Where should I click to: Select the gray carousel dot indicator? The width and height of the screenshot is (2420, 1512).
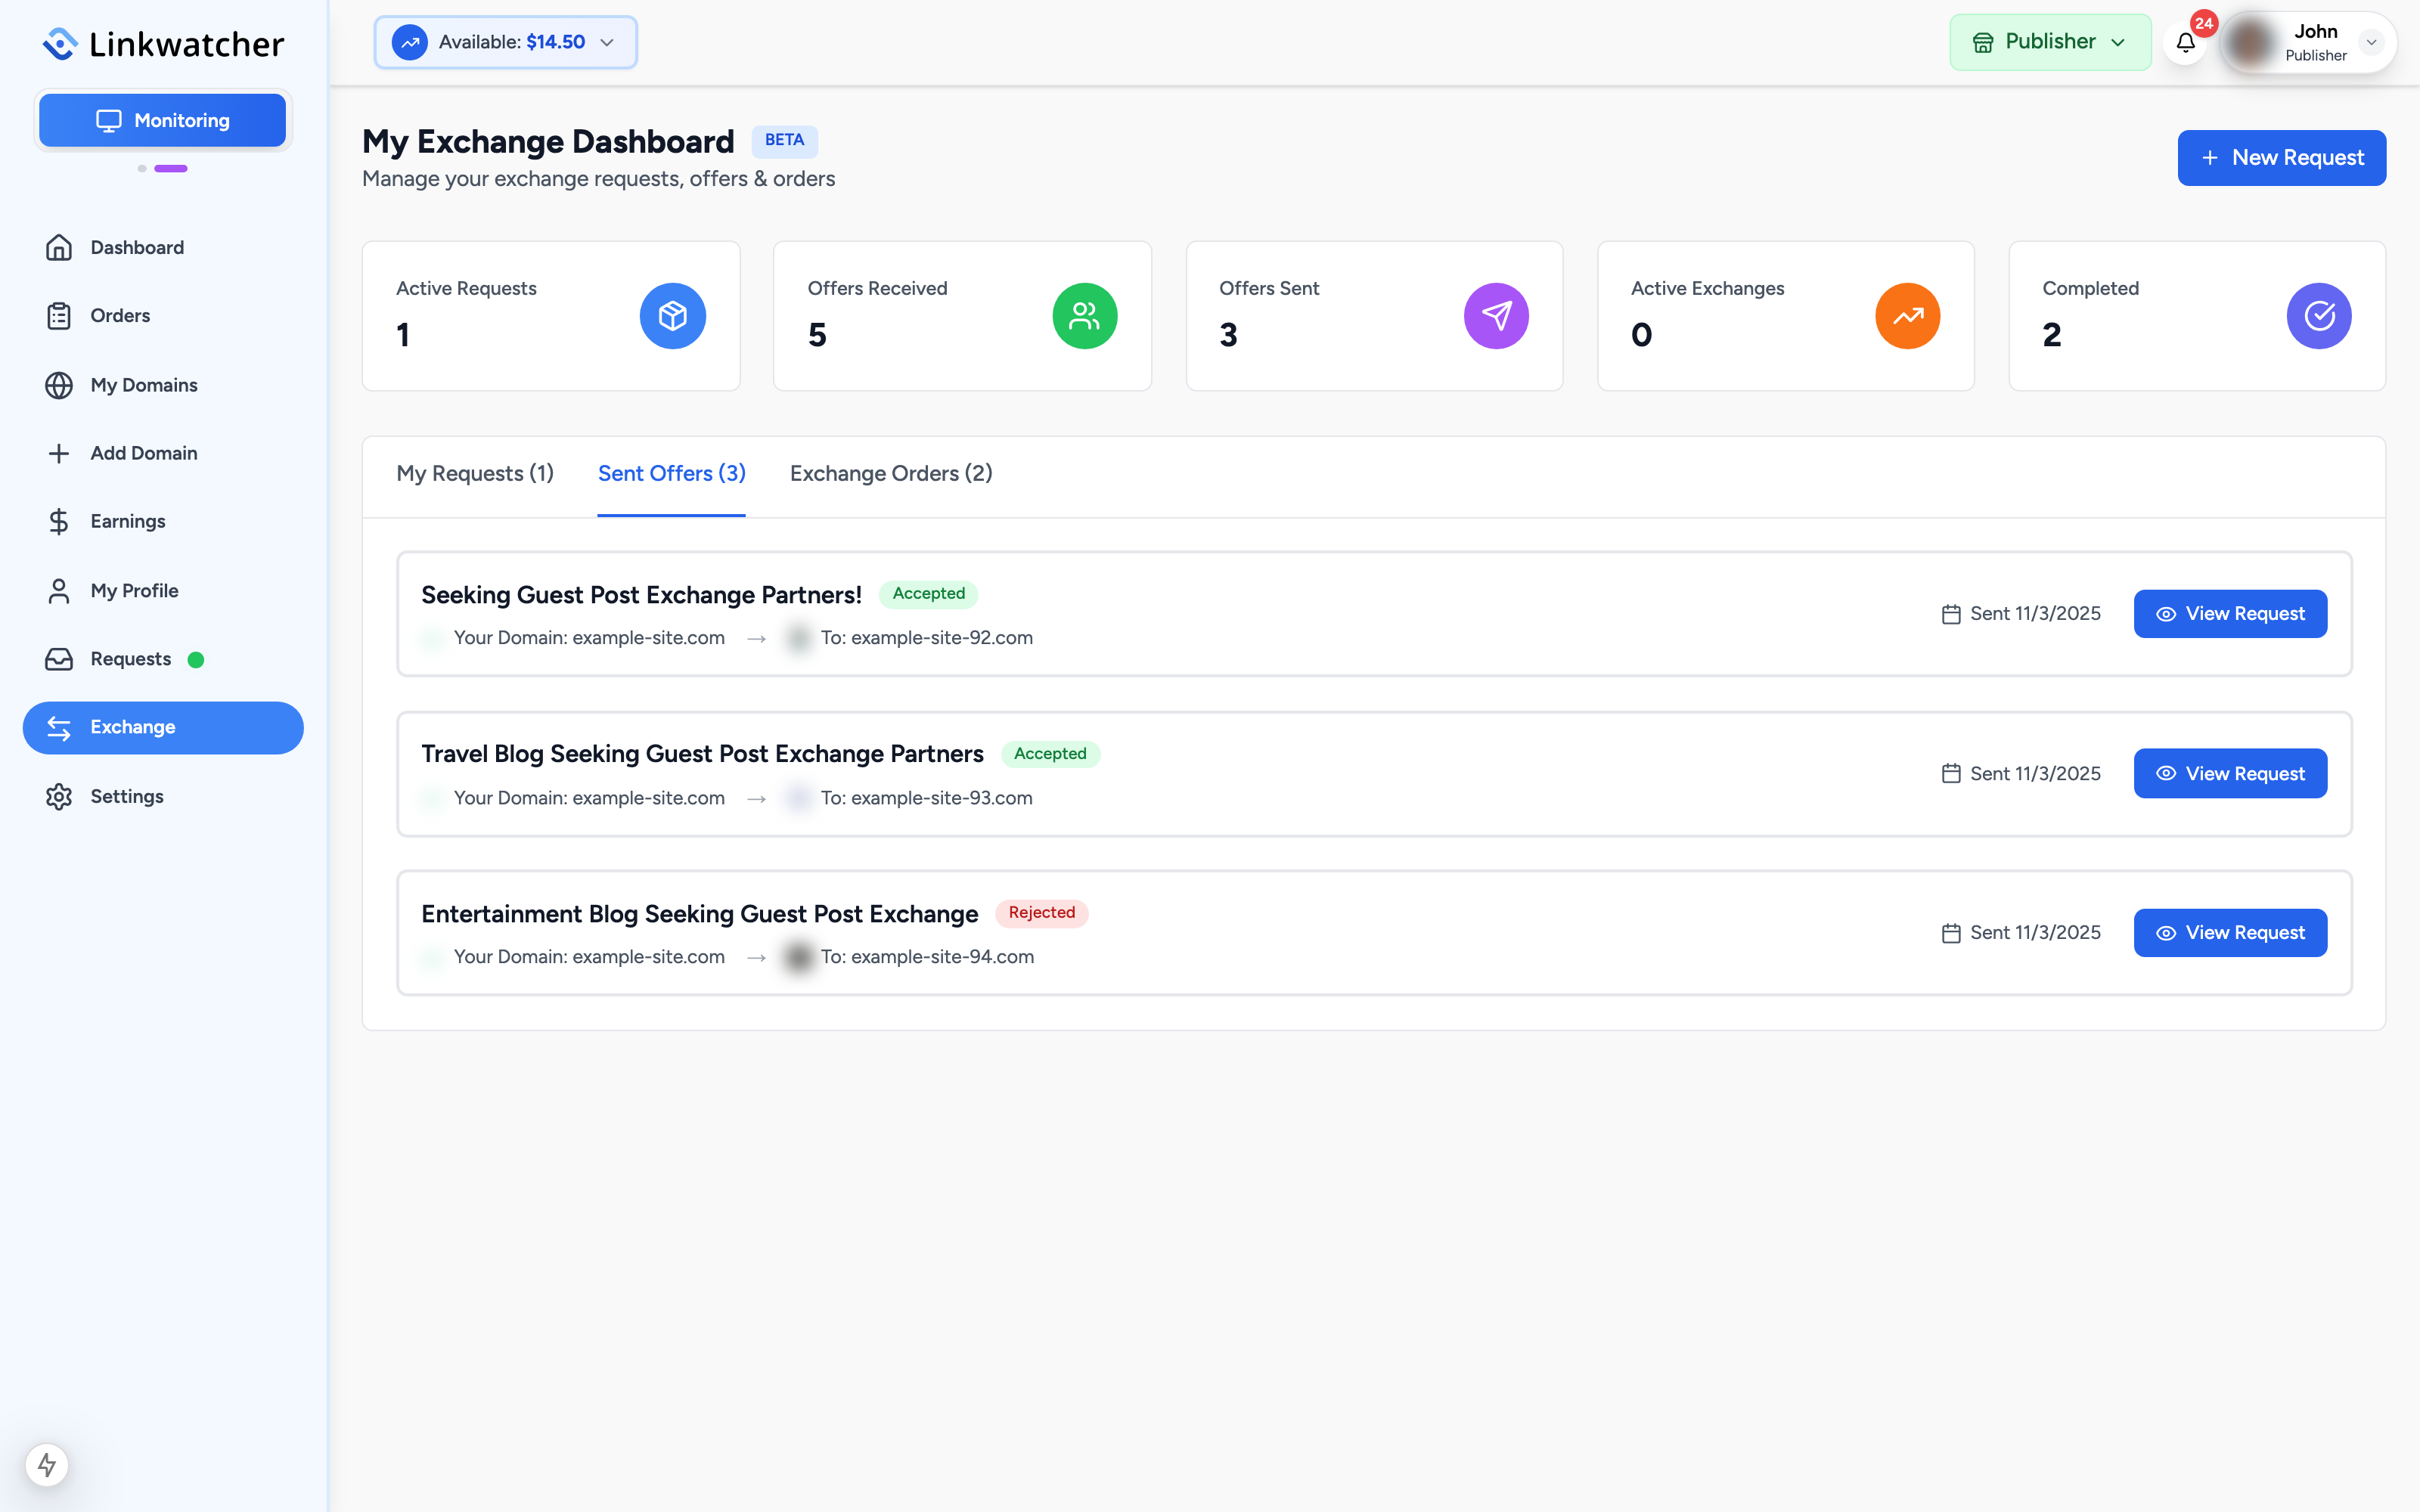coord(142,168)
